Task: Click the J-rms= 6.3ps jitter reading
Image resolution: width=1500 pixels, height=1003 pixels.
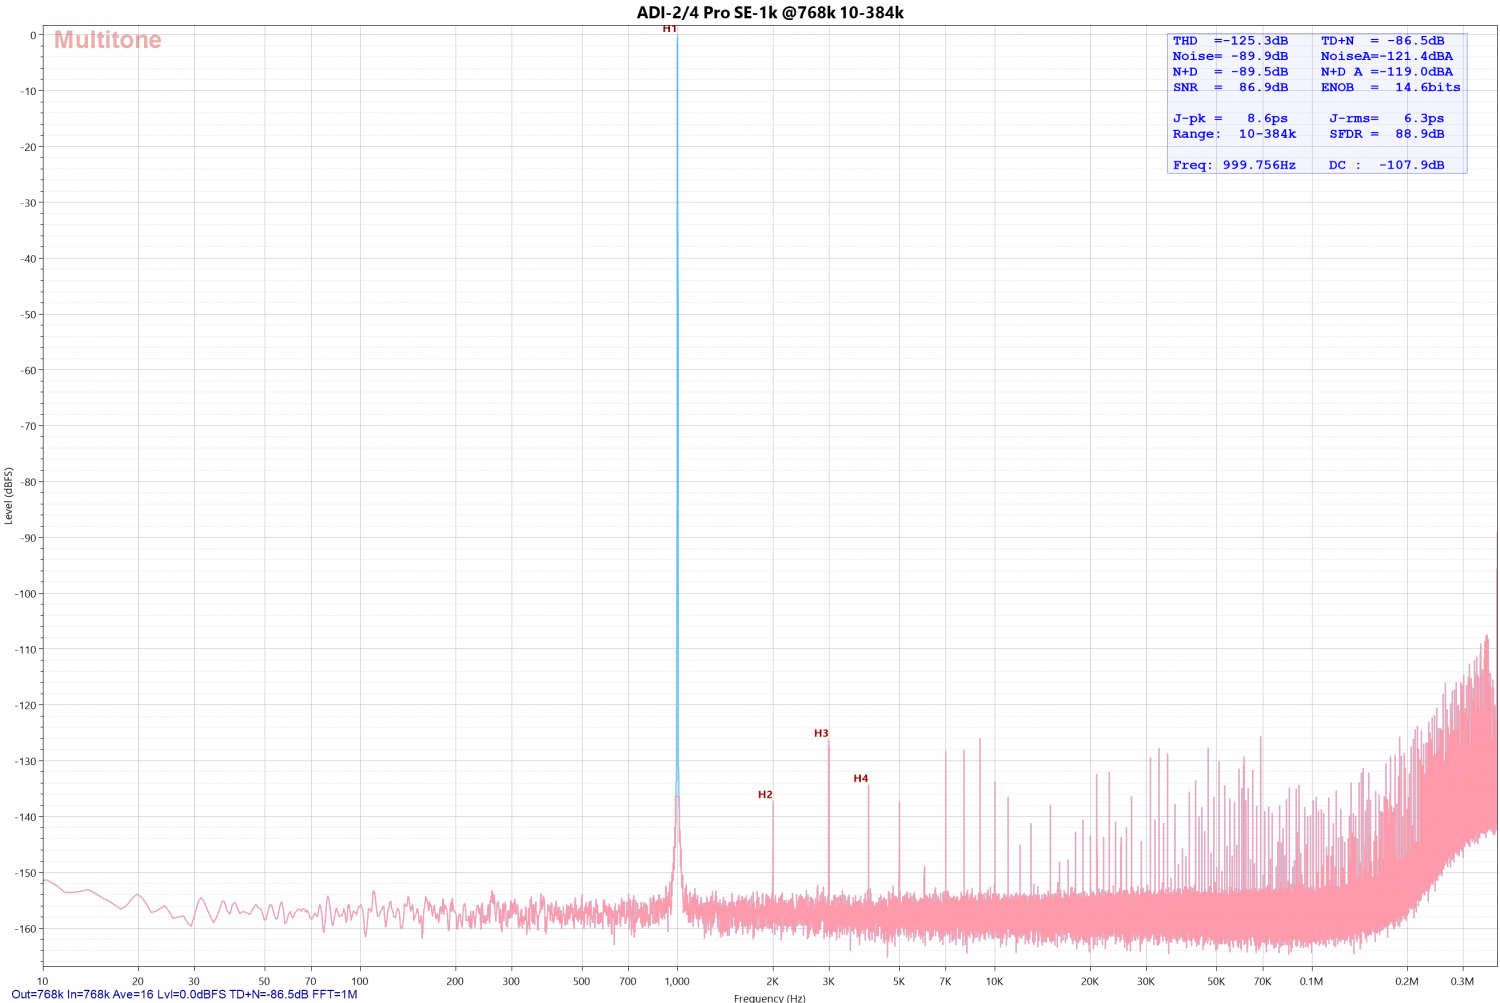Action: tap(1387, 118)
